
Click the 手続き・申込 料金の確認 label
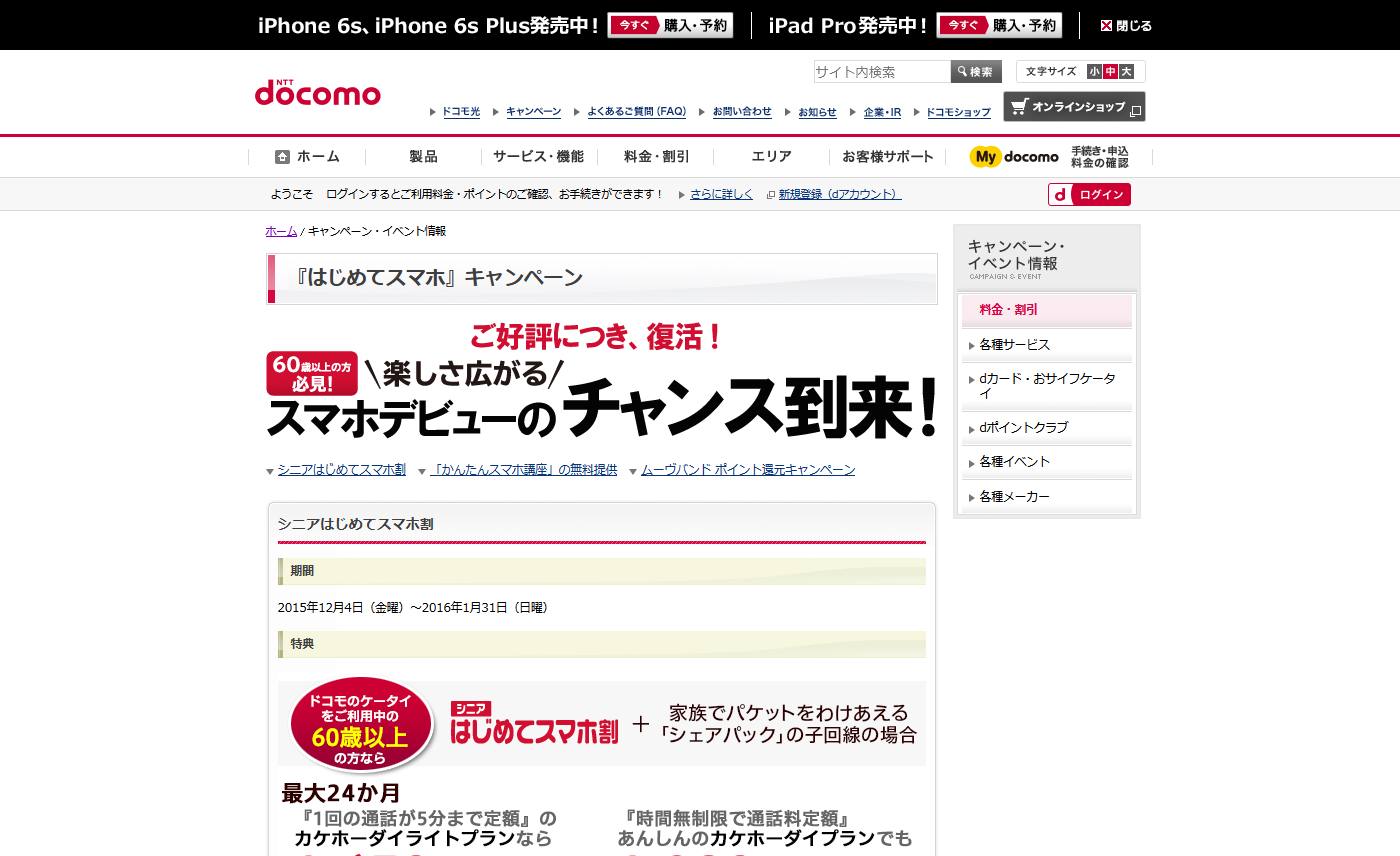pyautogui.click(x=1099, y=157)
